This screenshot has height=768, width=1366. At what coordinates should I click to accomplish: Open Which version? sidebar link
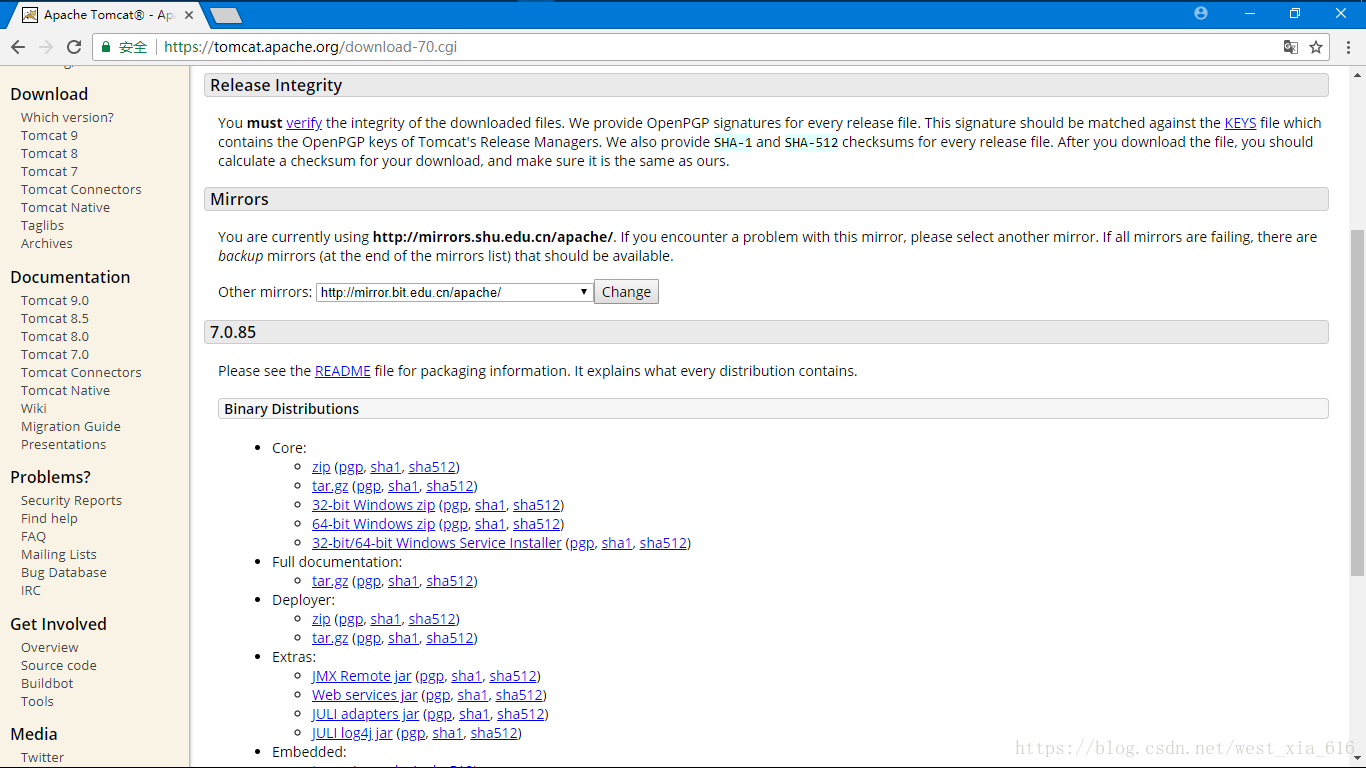coord(67,117)
